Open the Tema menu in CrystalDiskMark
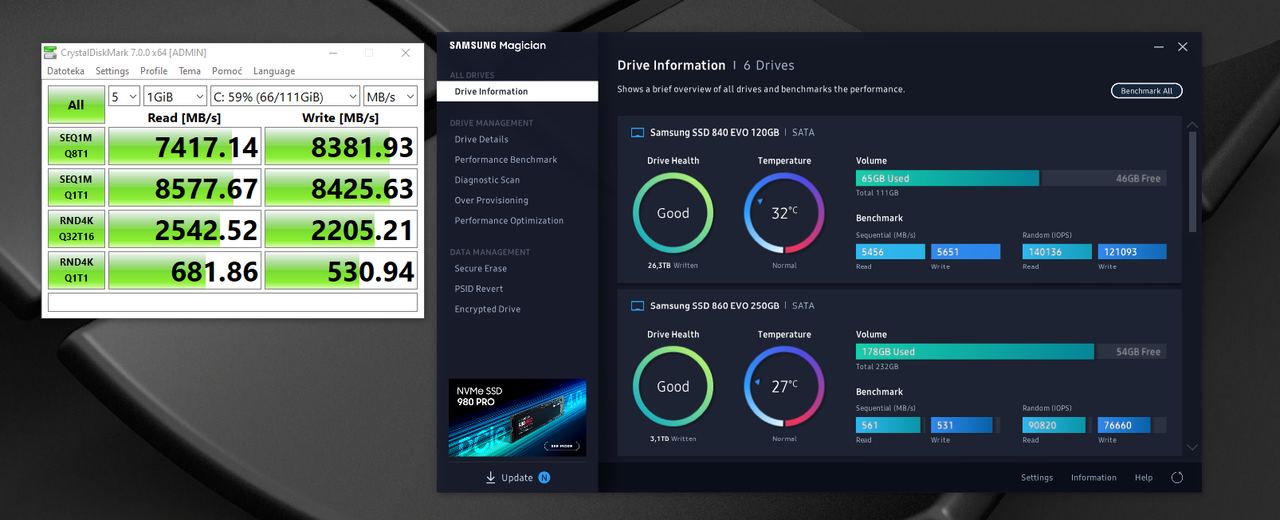The width and height of the screenshot is (1280, 520). coord(190,71)
